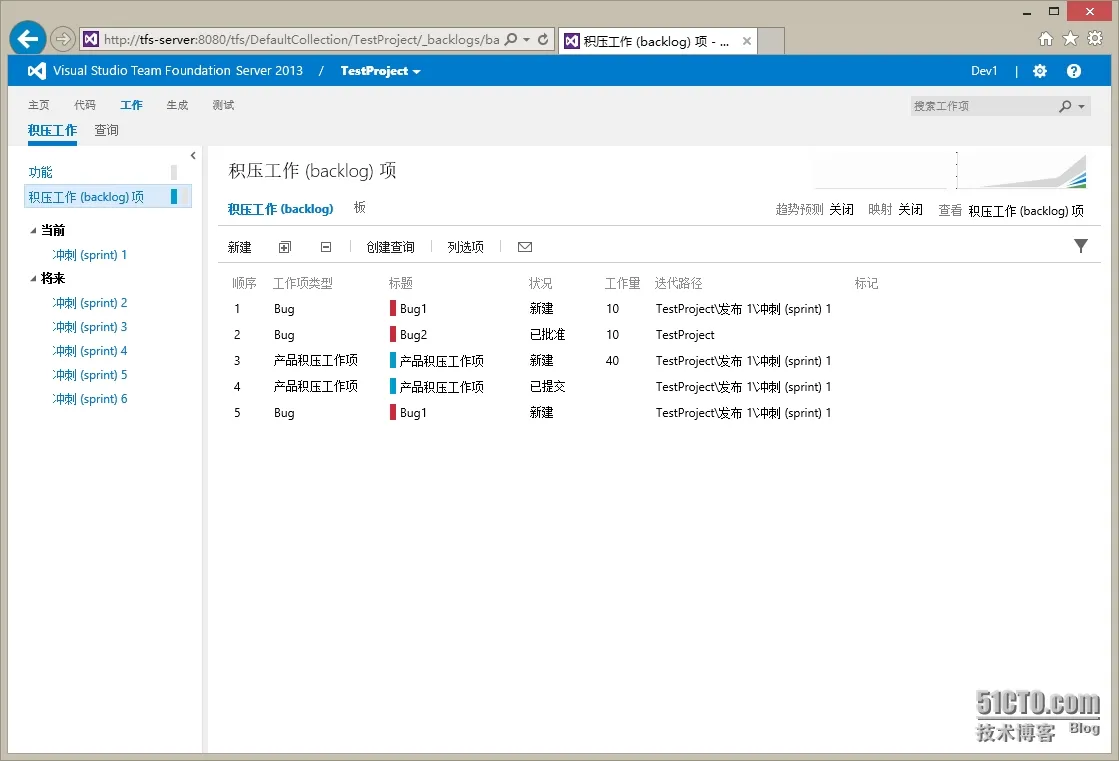Image resolution: width=1119 pixels, height=761 pixels.
Task: Open the browser tools gear icon
Action: (1095, 39)
